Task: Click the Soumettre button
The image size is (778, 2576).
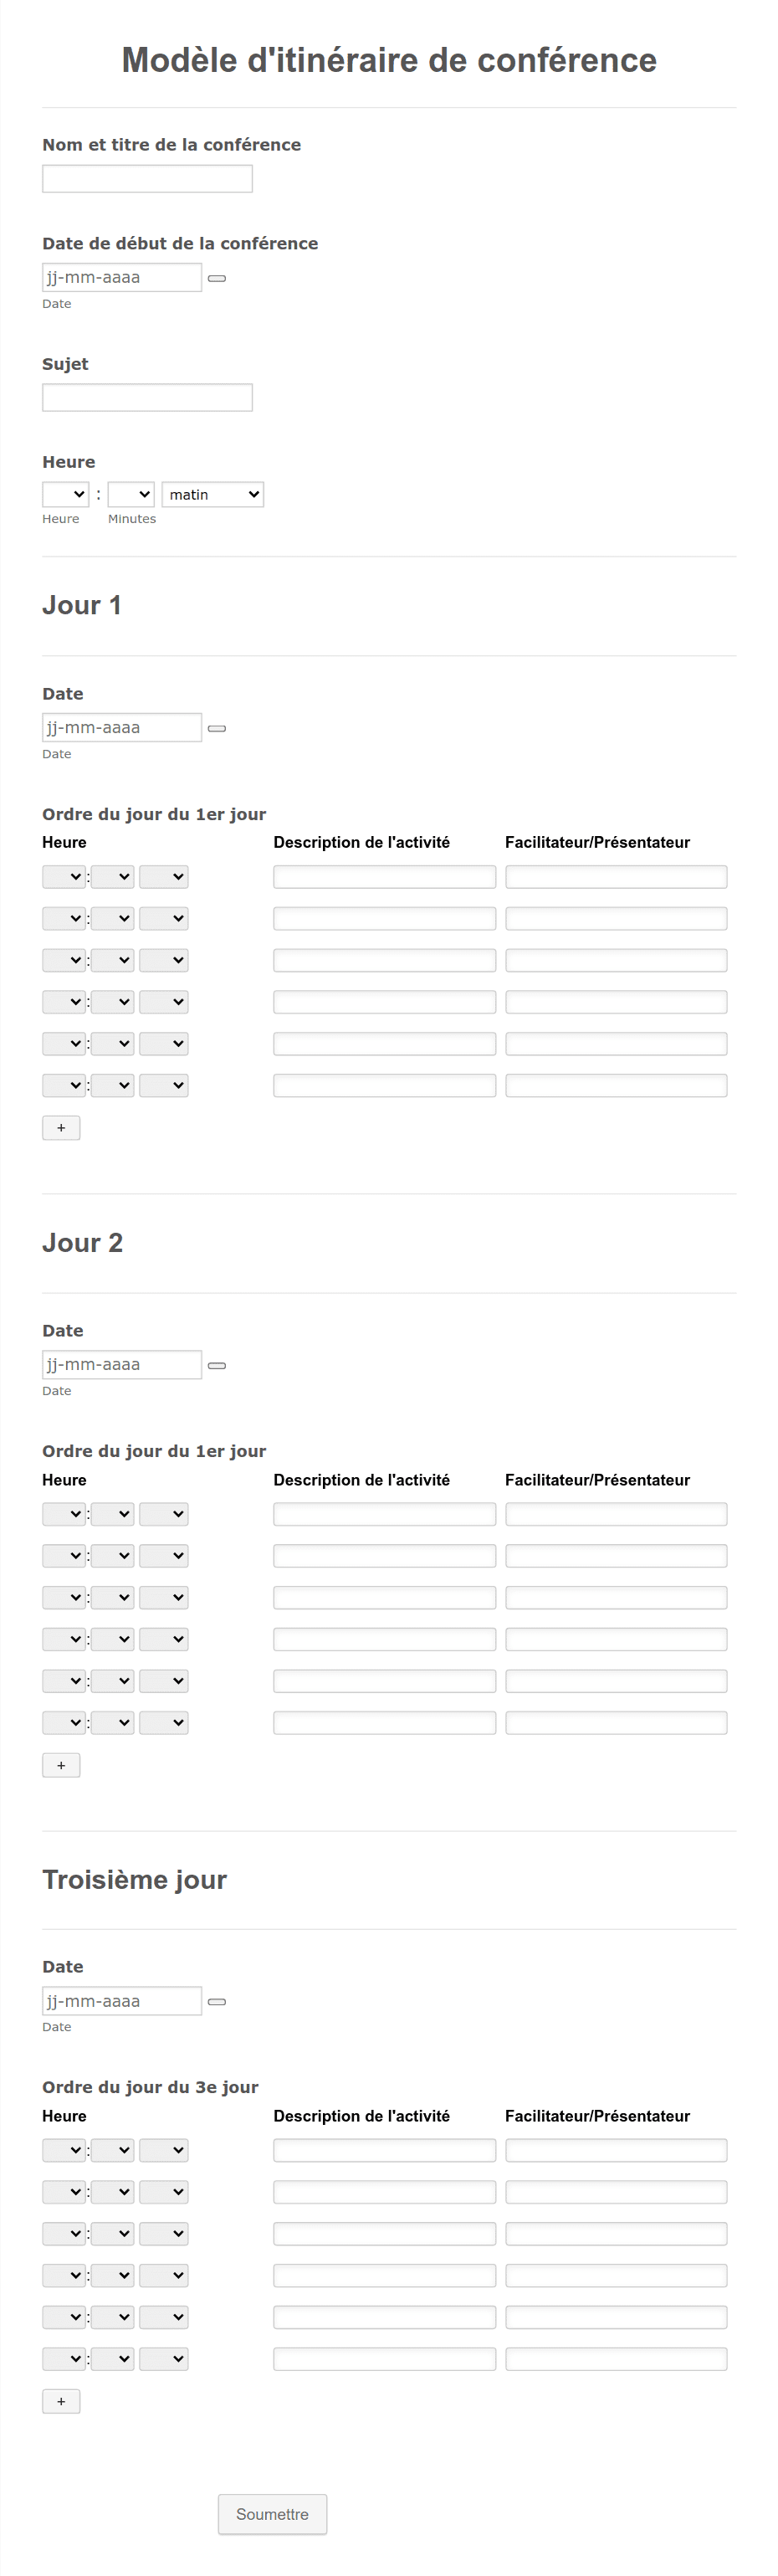Action: coord(272,2514)
